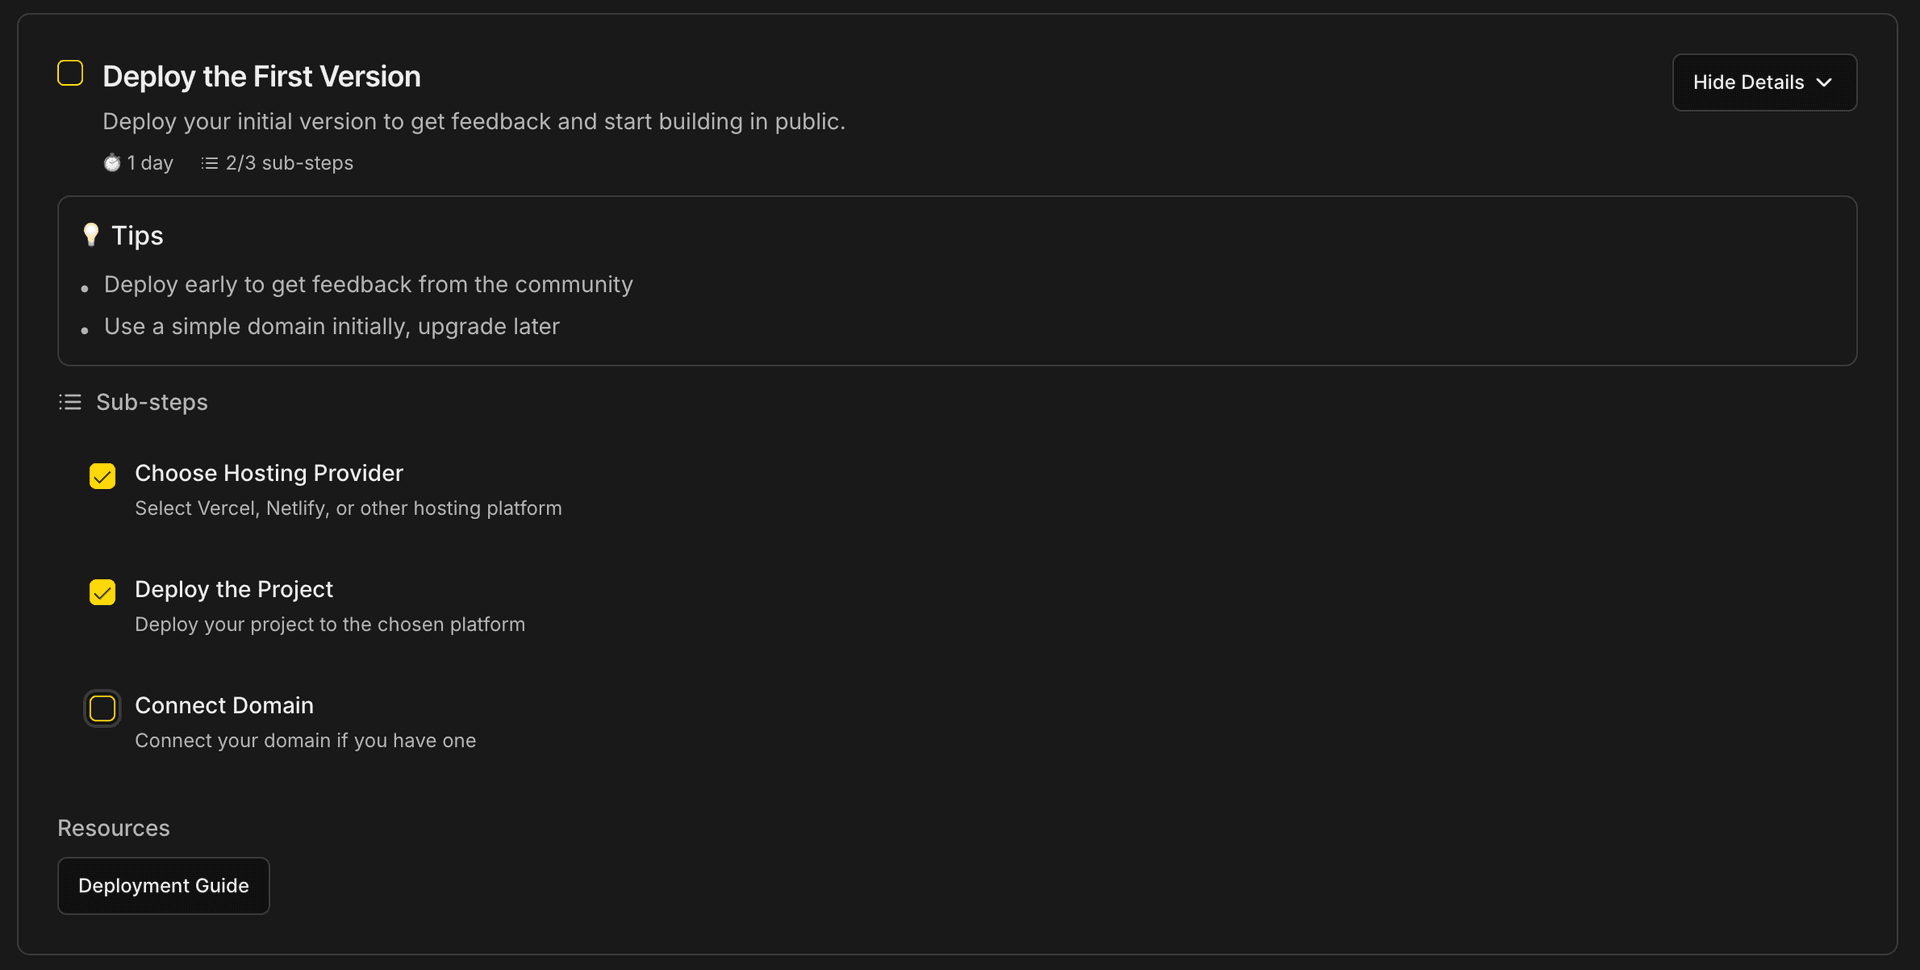The height and width of the screenshot is (970, 1920).
Task: Click the Tips heading text
Action: 137,236
